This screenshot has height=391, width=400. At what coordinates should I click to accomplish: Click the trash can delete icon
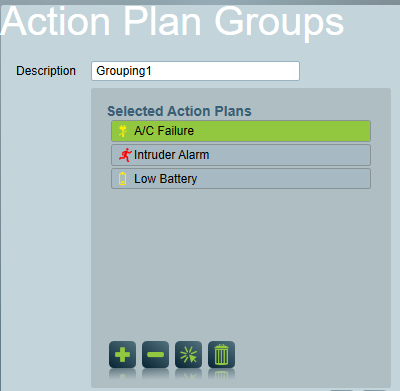pos(221,355)
